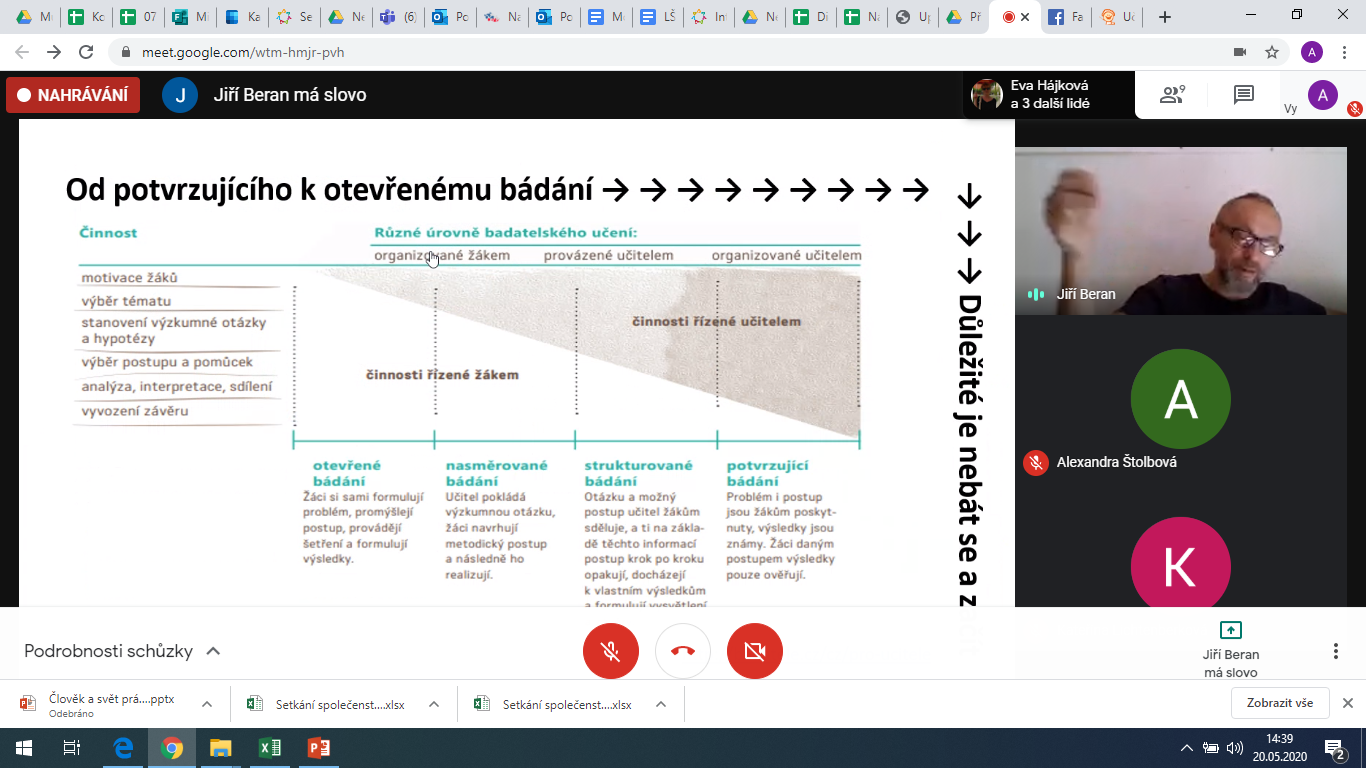1366x768 pixels.
Task: Select Alexandra Štolbová participant tile
Action: pos(1181,410)
